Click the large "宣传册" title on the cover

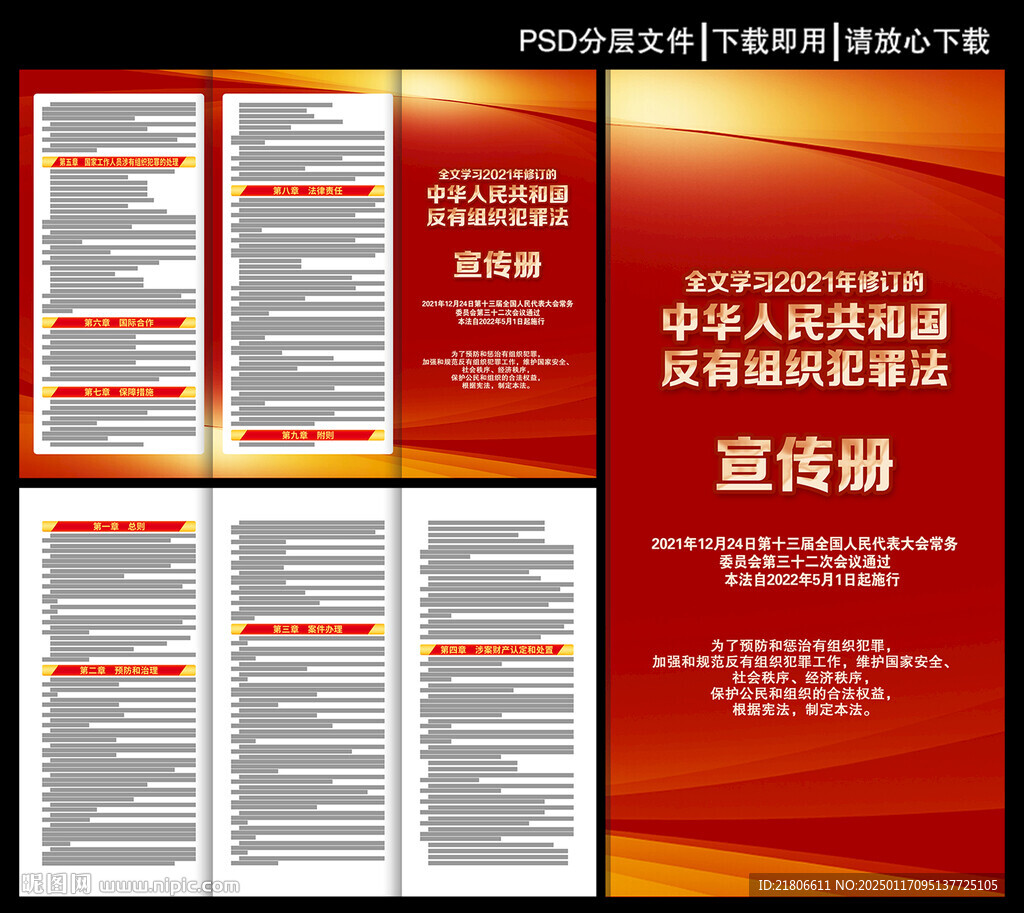[805, 464]
